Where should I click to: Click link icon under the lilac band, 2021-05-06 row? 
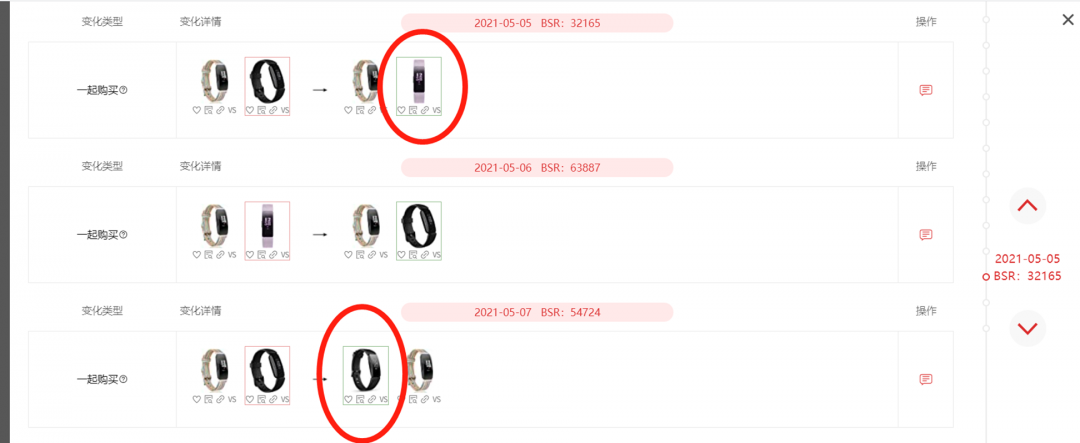273,255
